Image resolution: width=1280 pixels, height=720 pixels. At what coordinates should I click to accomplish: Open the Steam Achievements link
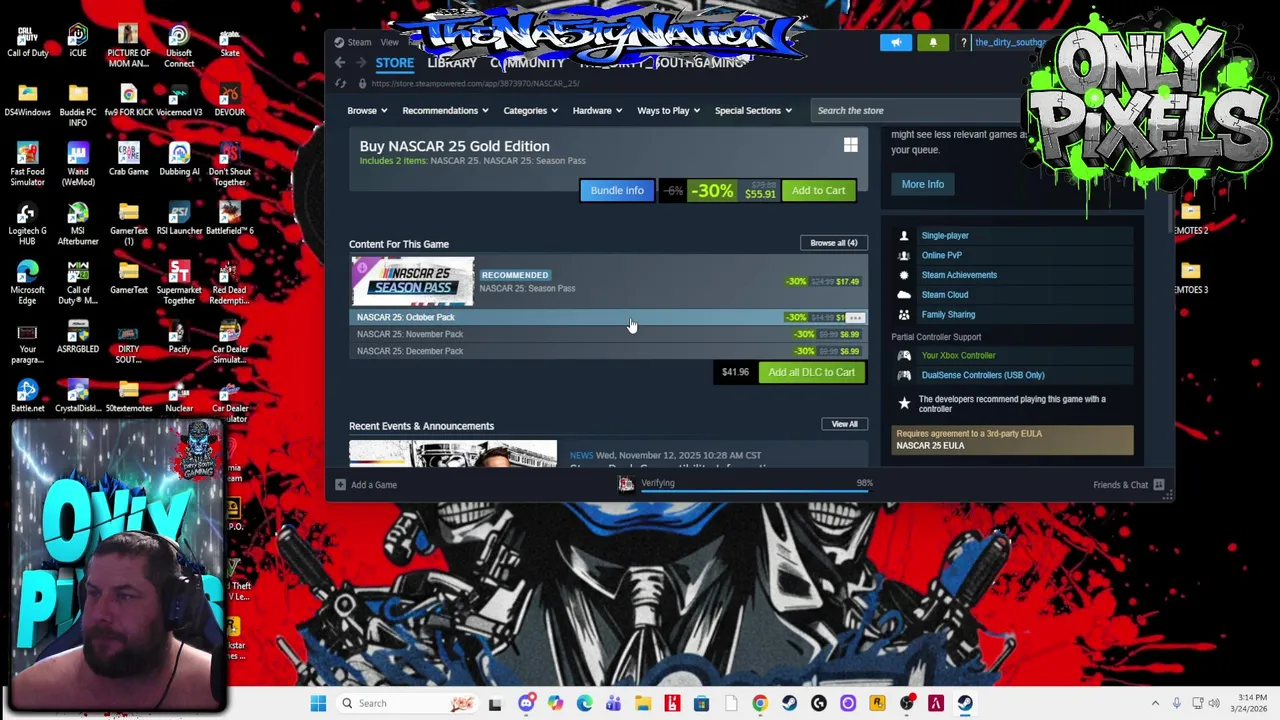point(959,275)
